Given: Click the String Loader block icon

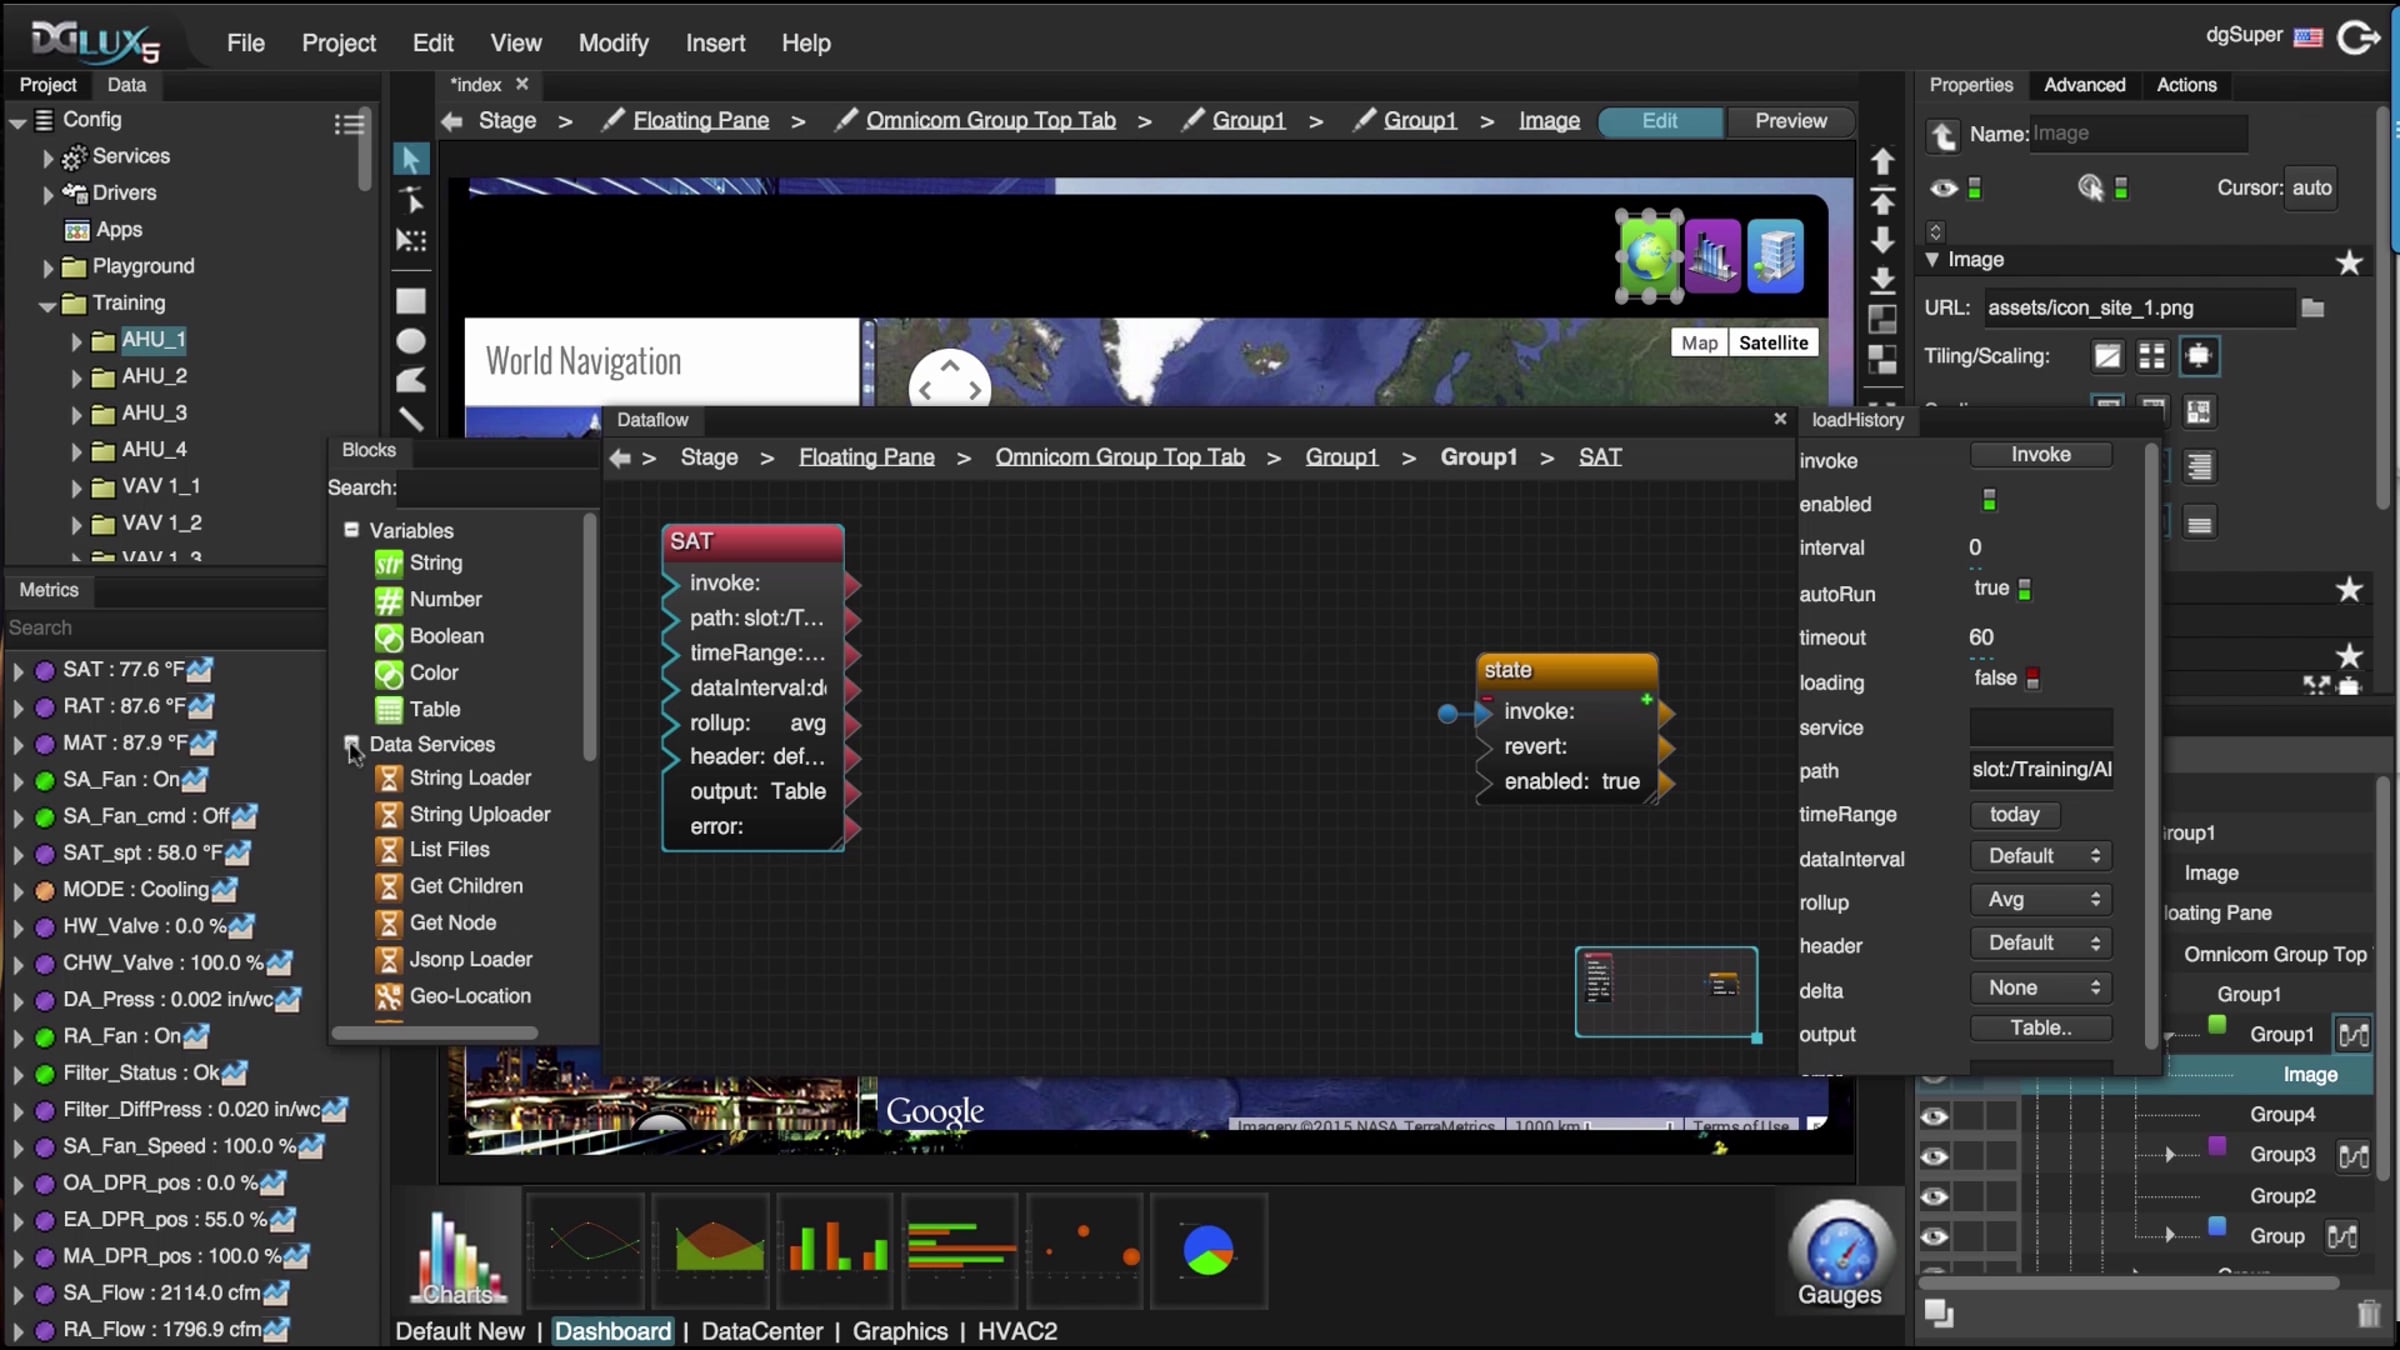Looking at the screenshot, I should click(x=388, y=778).
